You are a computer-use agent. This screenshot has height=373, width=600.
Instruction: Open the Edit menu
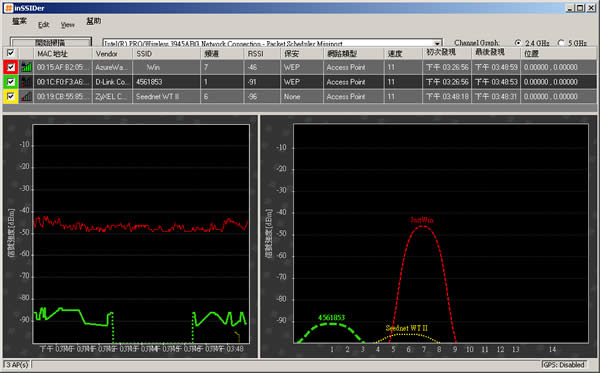point(43,25)
